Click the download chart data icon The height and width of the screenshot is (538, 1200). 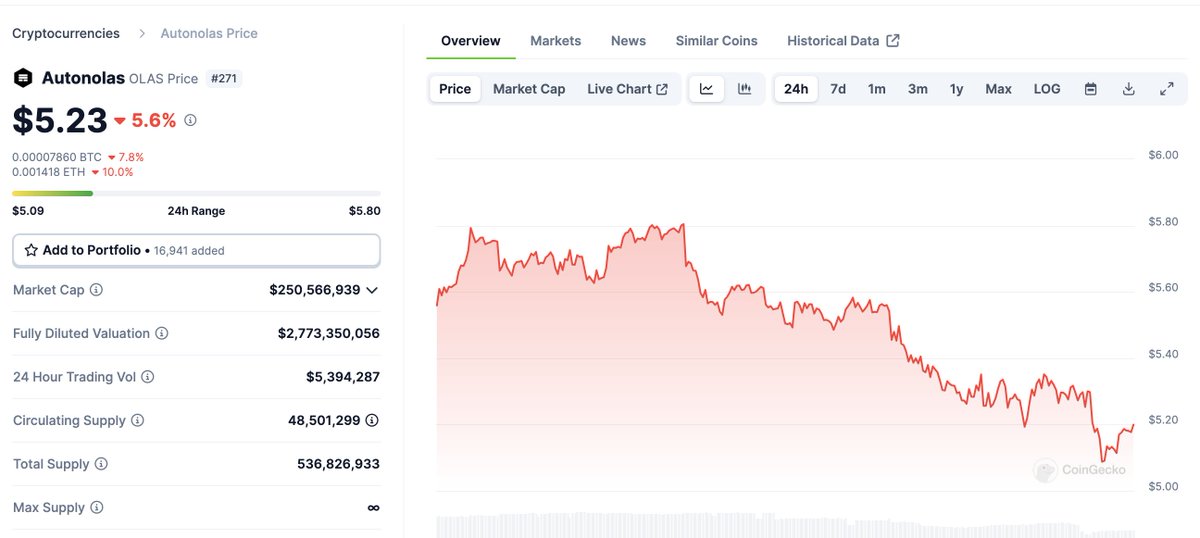click(1128, 89)
